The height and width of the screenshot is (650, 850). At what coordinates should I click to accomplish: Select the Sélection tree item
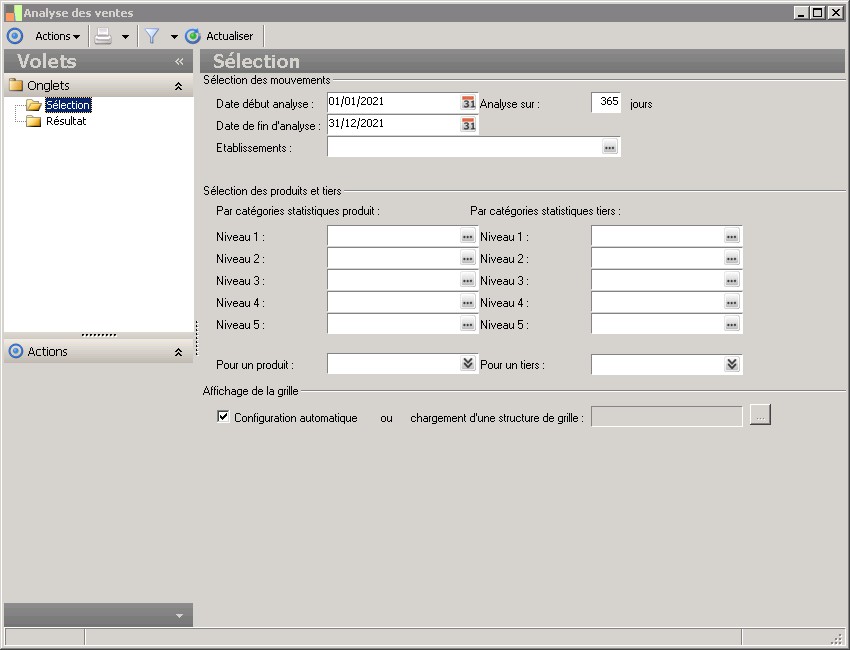pos(68,105)
